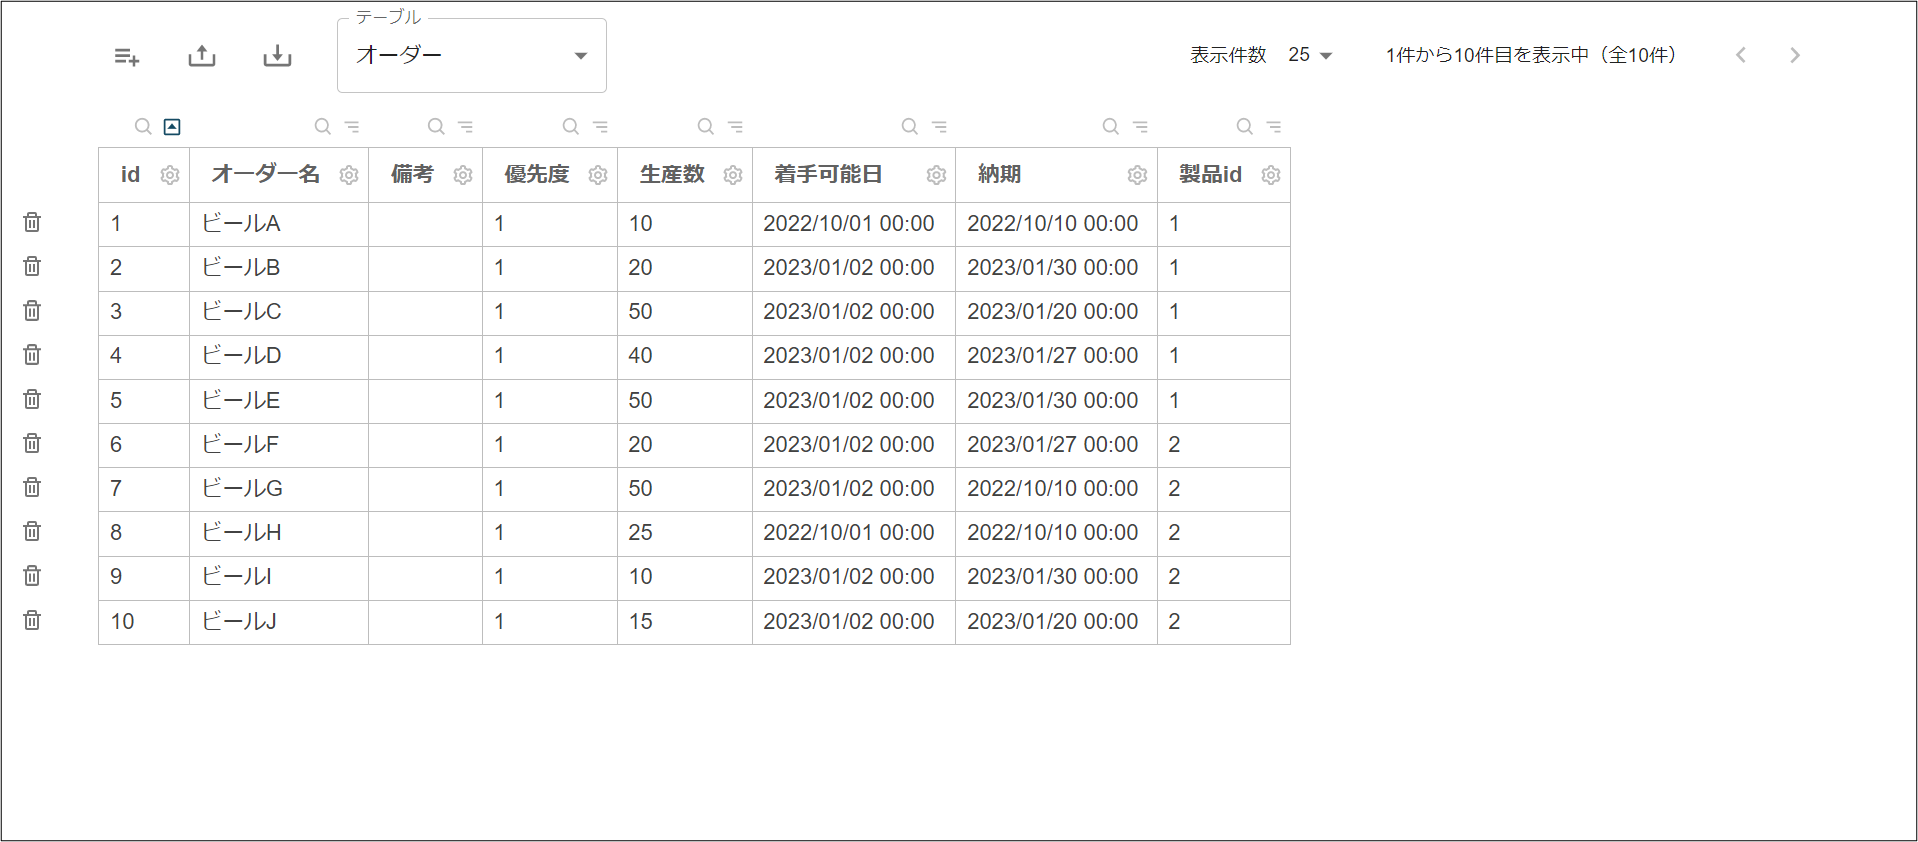Click empty 備考 cell in ビールE row
The height and width of the screenshot is (842, 1918).
pyautogui.click(x=426, y=401)
